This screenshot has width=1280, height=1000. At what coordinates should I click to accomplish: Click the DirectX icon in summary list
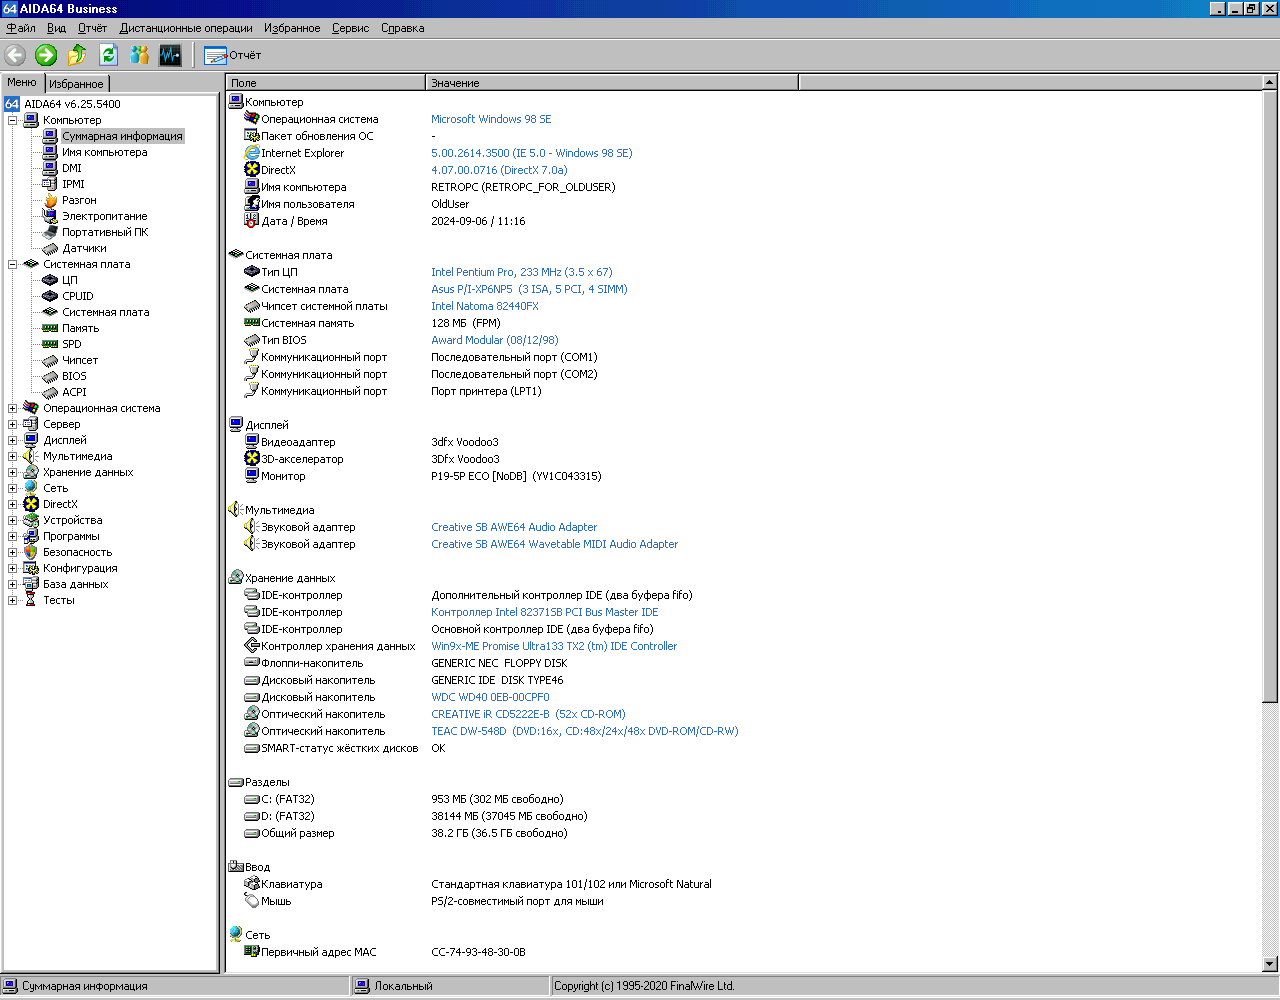(252, 170)
